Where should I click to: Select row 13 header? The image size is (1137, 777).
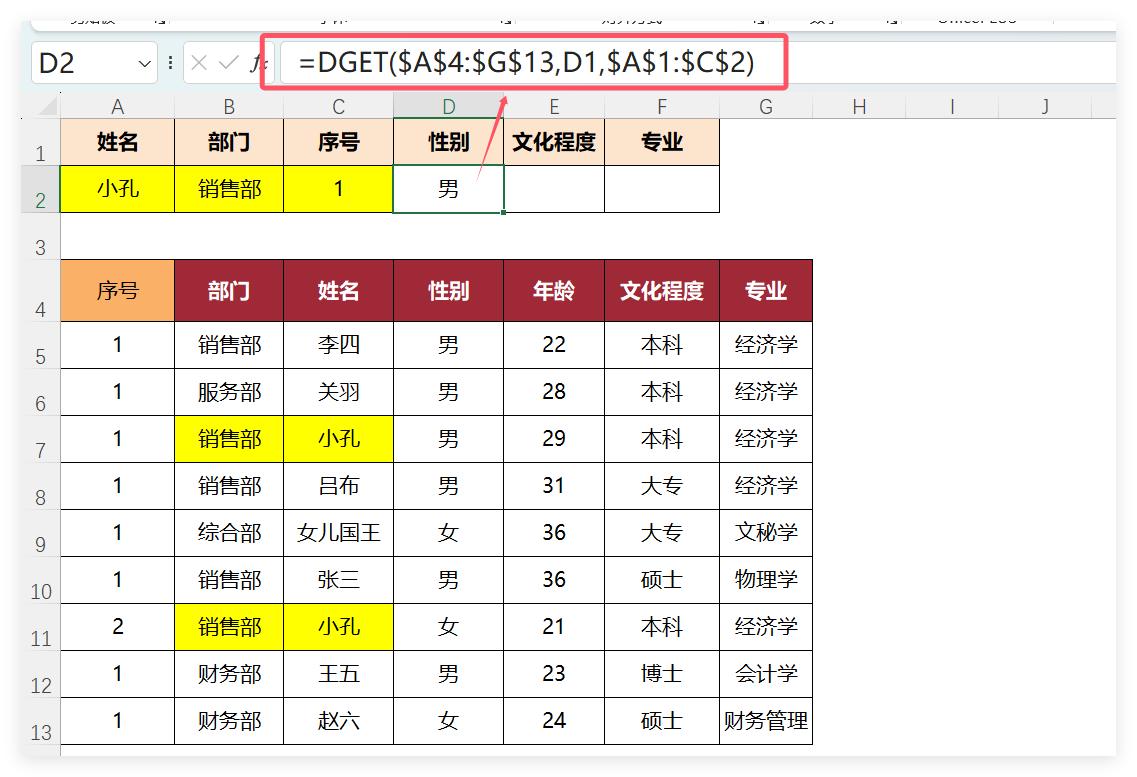coord(41,722)
